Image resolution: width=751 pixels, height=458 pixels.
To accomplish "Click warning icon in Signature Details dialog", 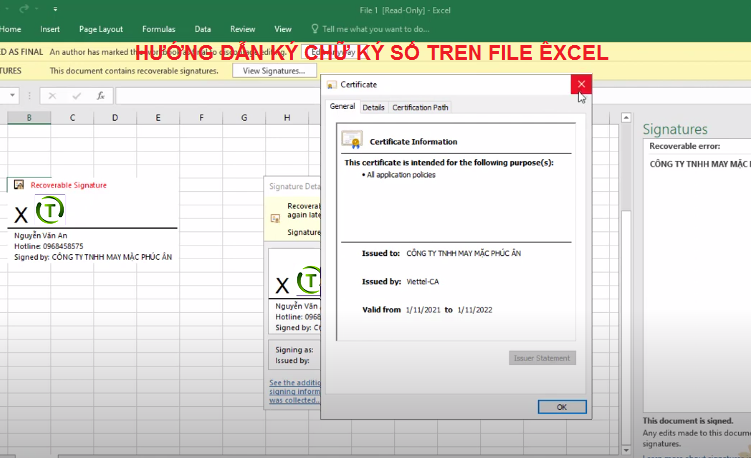I will tap(275, 218).
